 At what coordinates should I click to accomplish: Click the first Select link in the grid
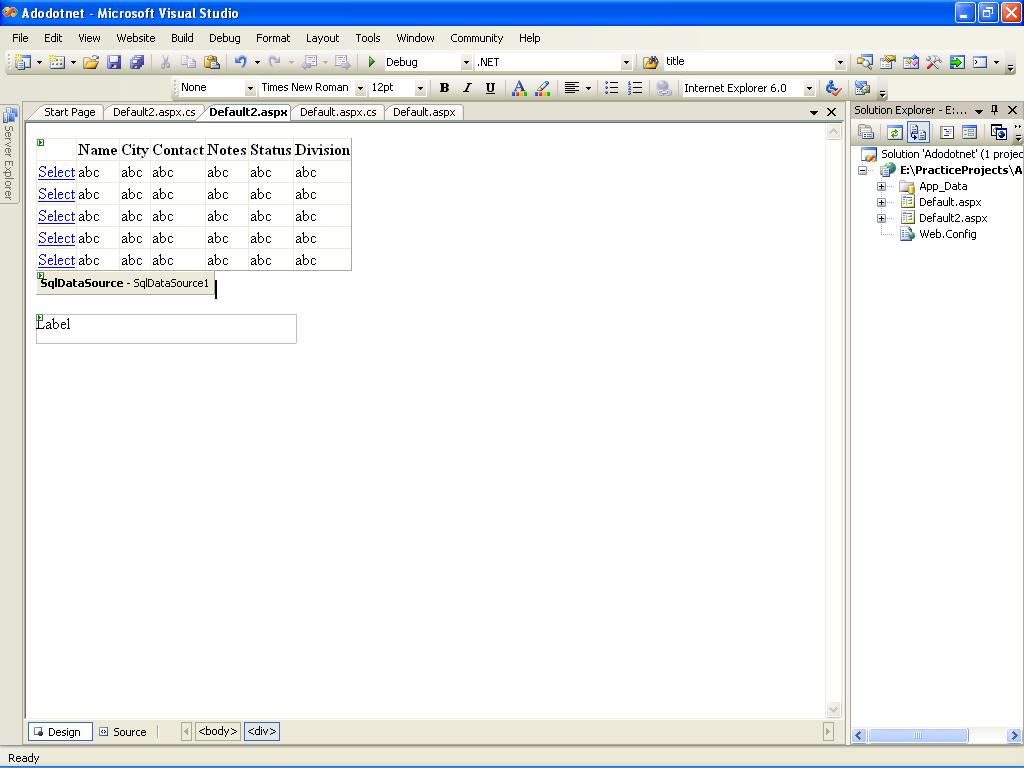tap(56, 172)
